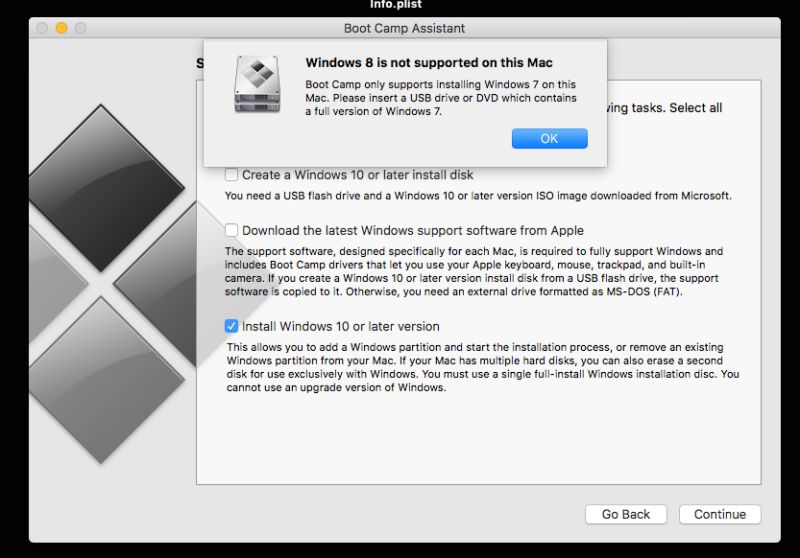
Task: Check Download latest Windows support software
Action: pos(231,230)
